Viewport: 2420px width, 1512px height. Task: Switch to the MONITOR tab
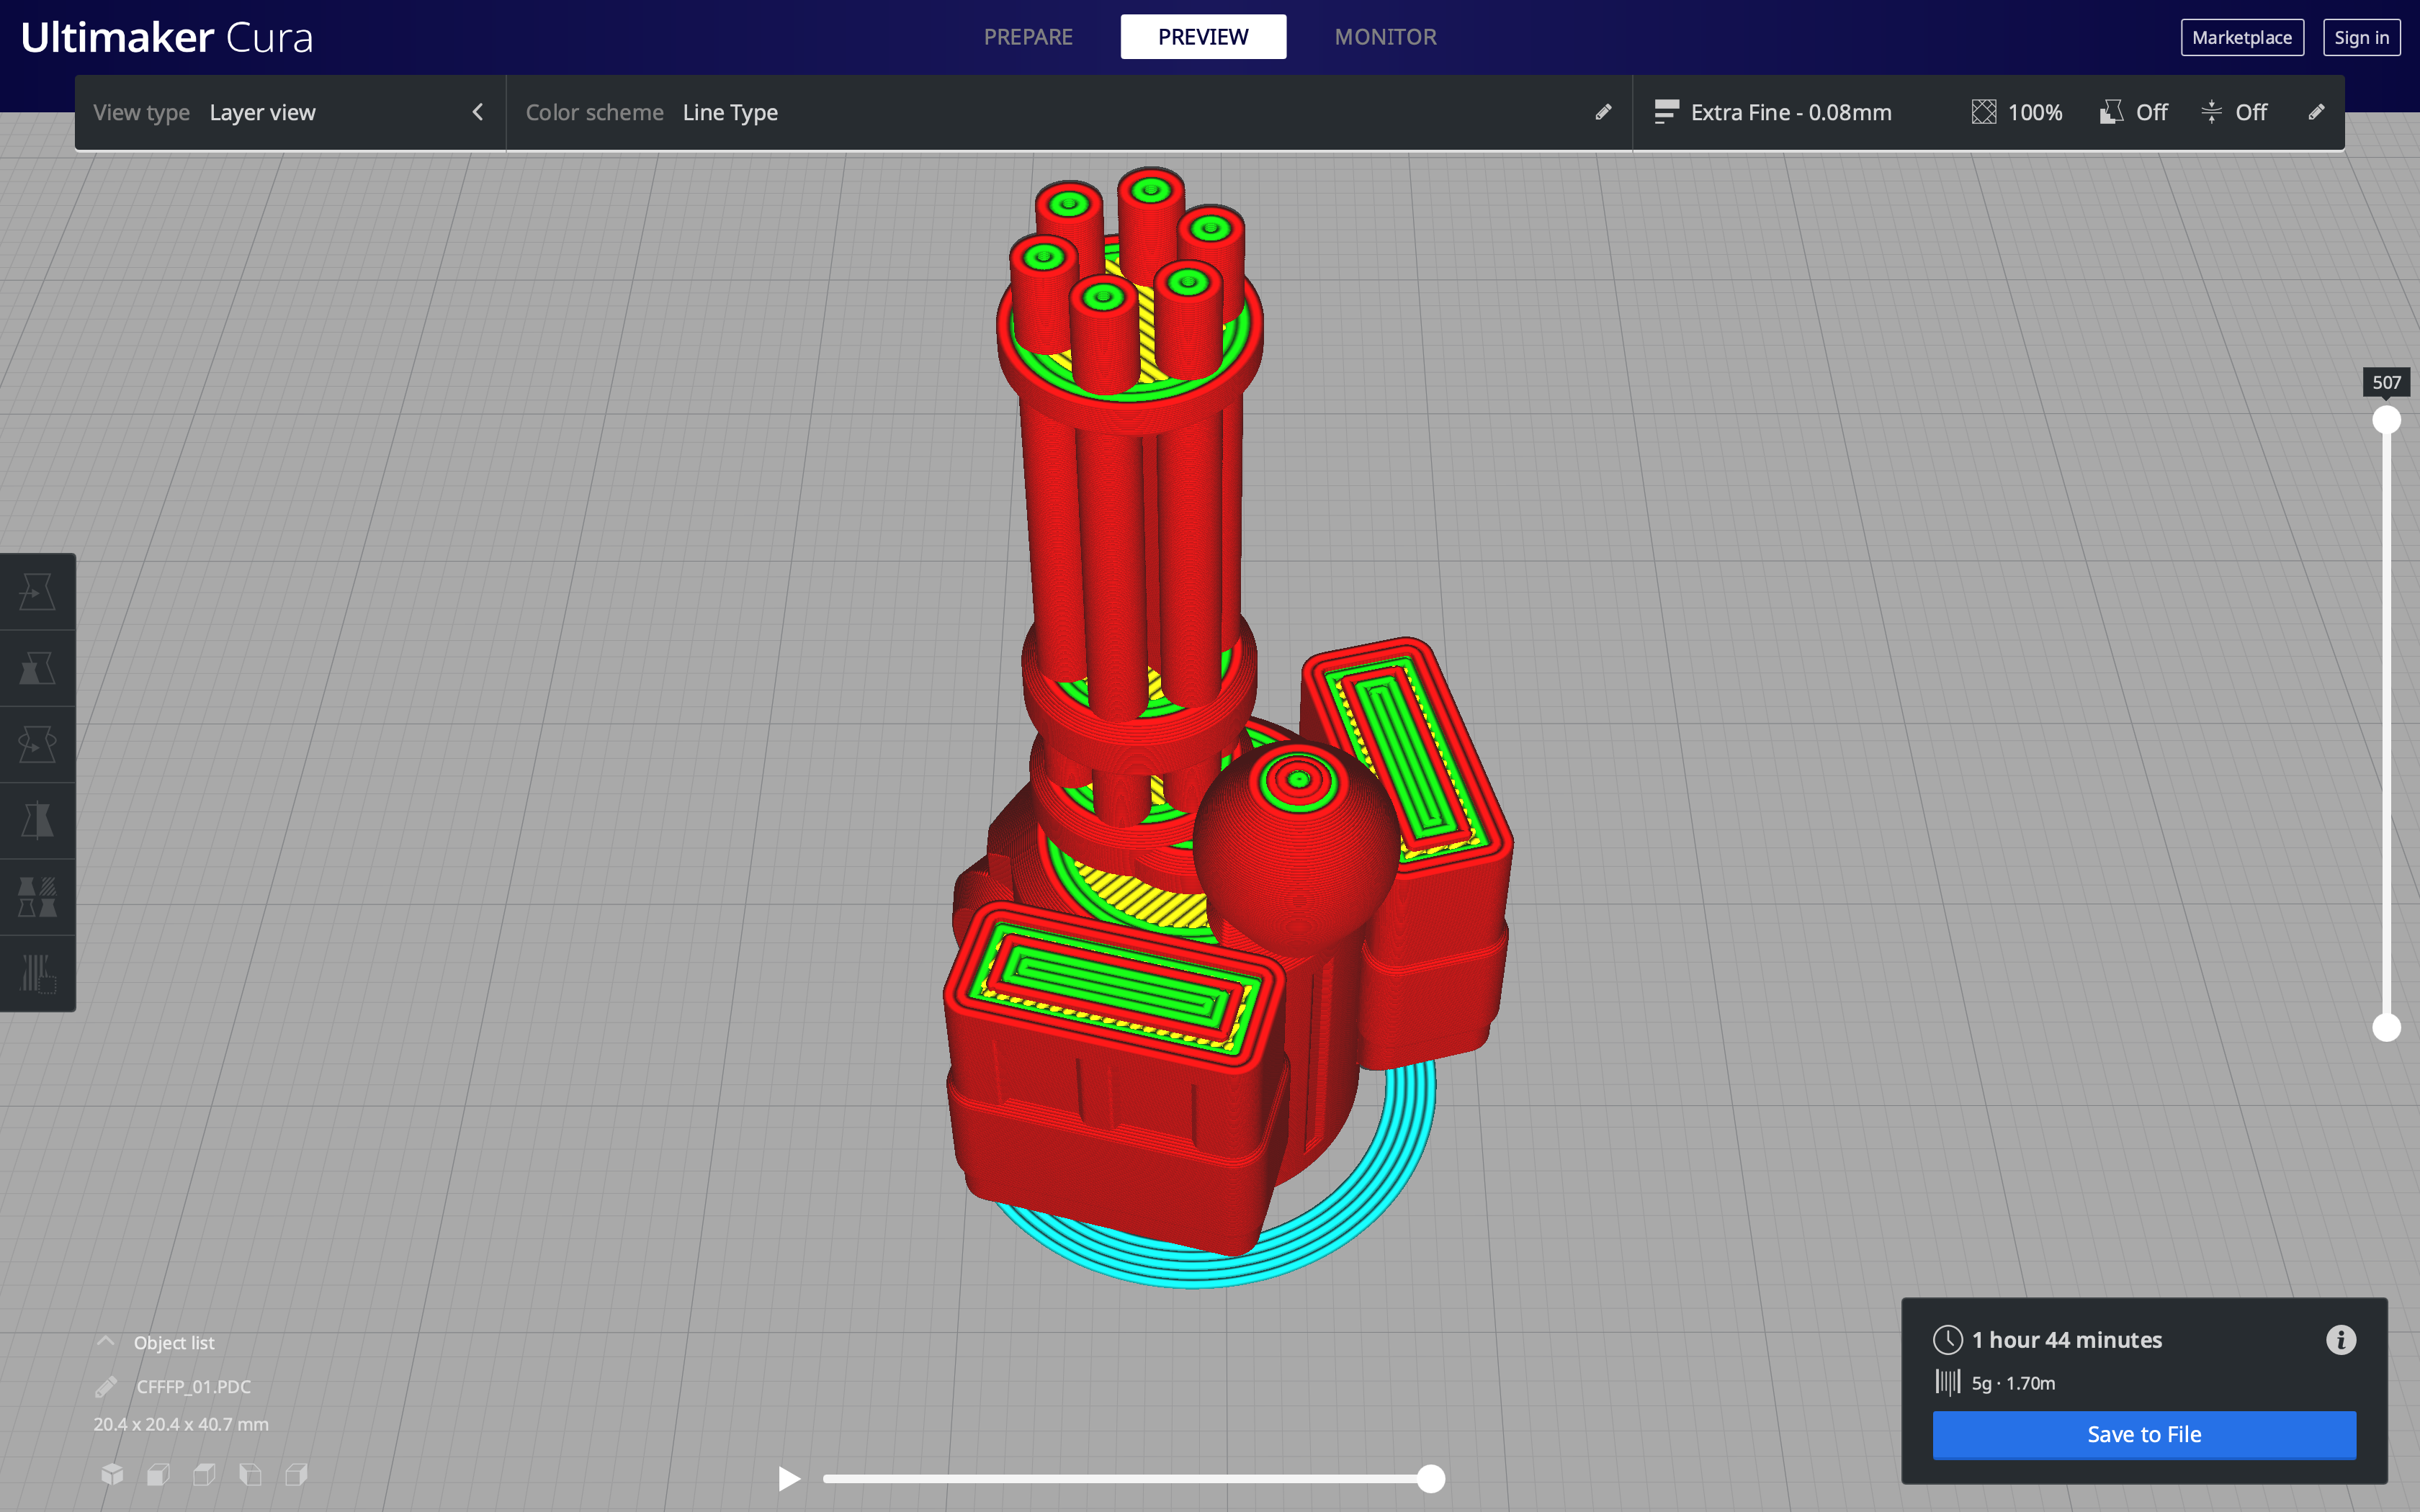pos(1385,37)
